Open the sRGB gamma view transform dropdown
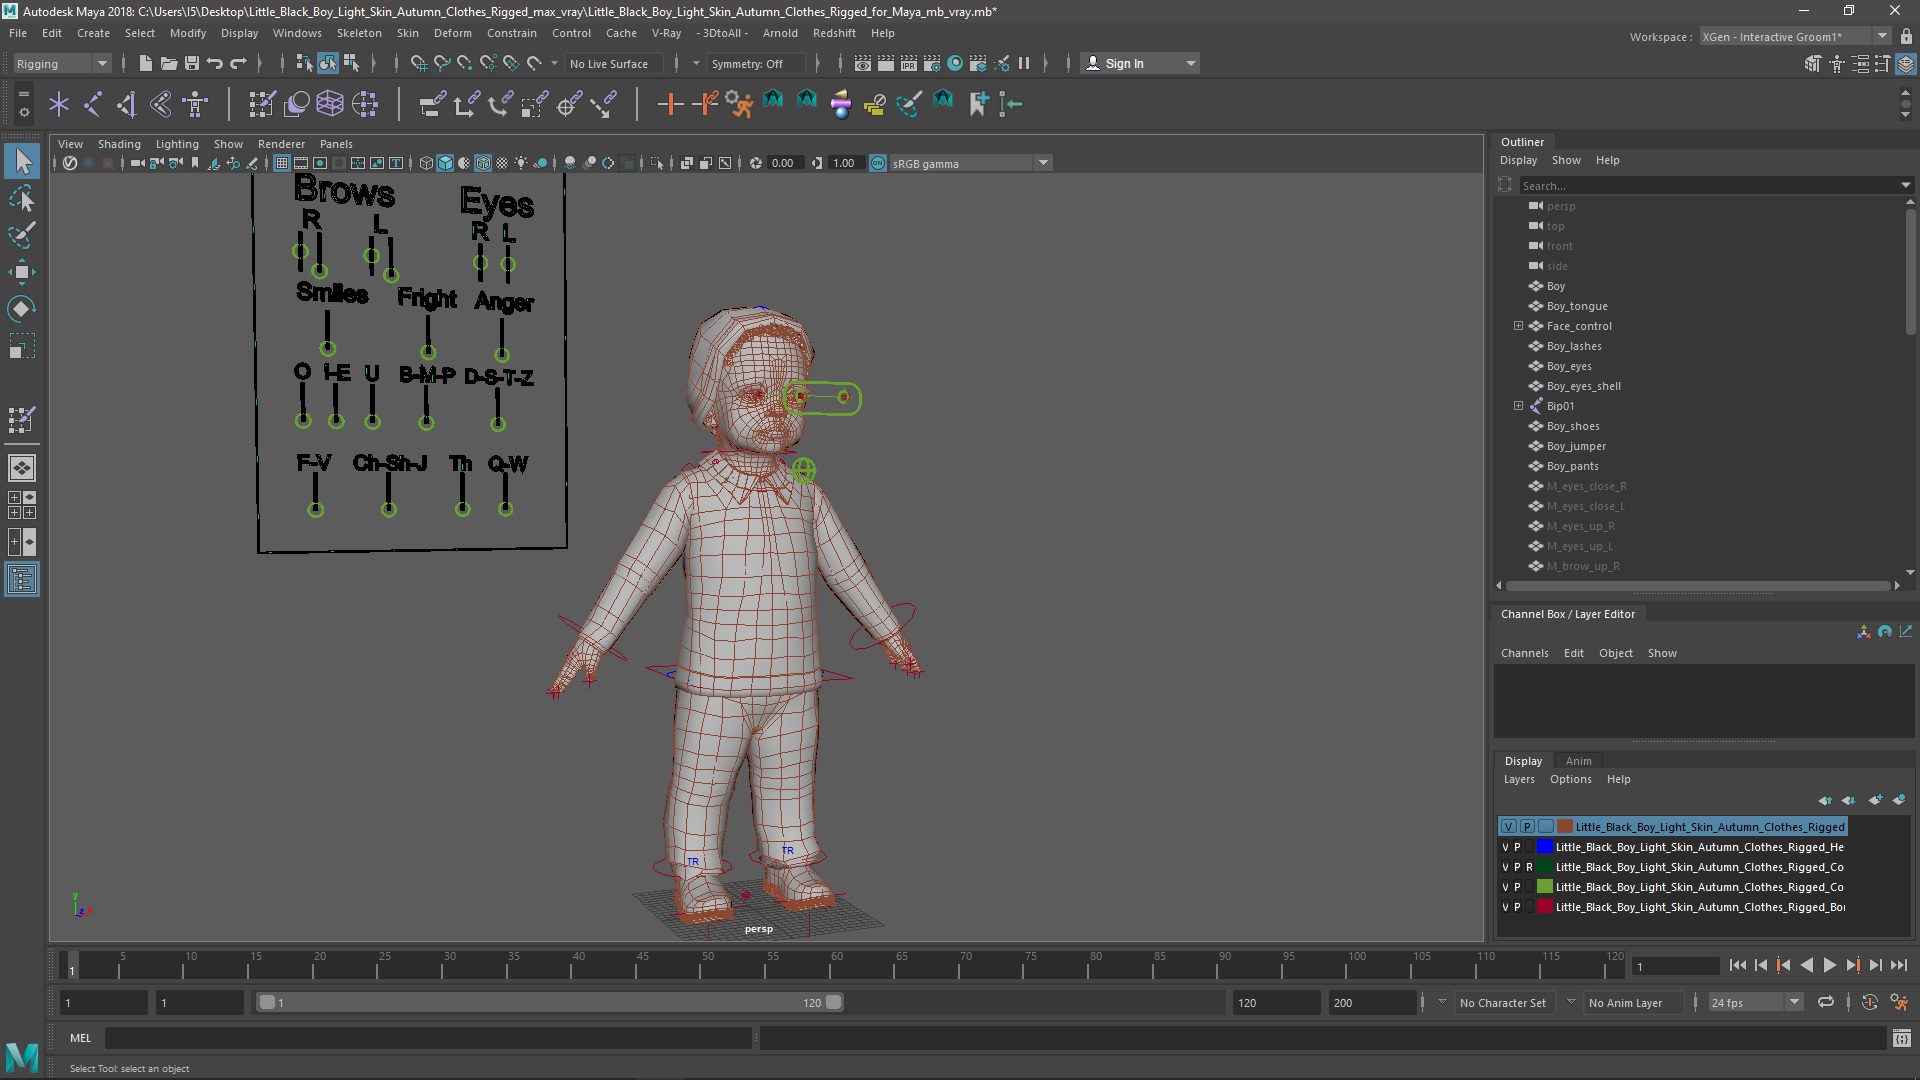The image size is (1920, 1080). (970, 163)
